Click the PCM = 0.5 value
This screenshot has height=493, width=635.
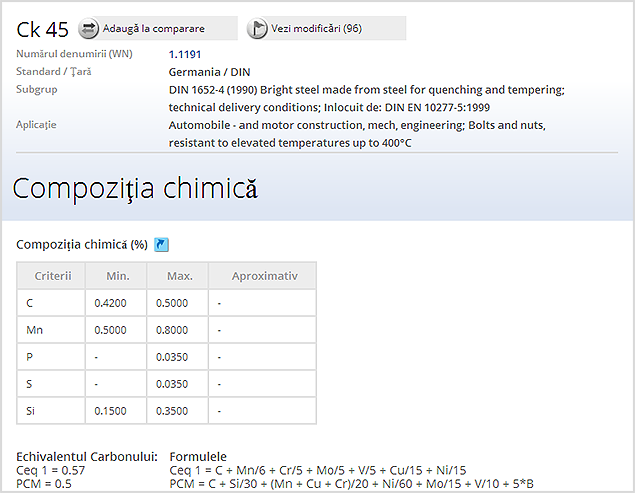point(44,484)
